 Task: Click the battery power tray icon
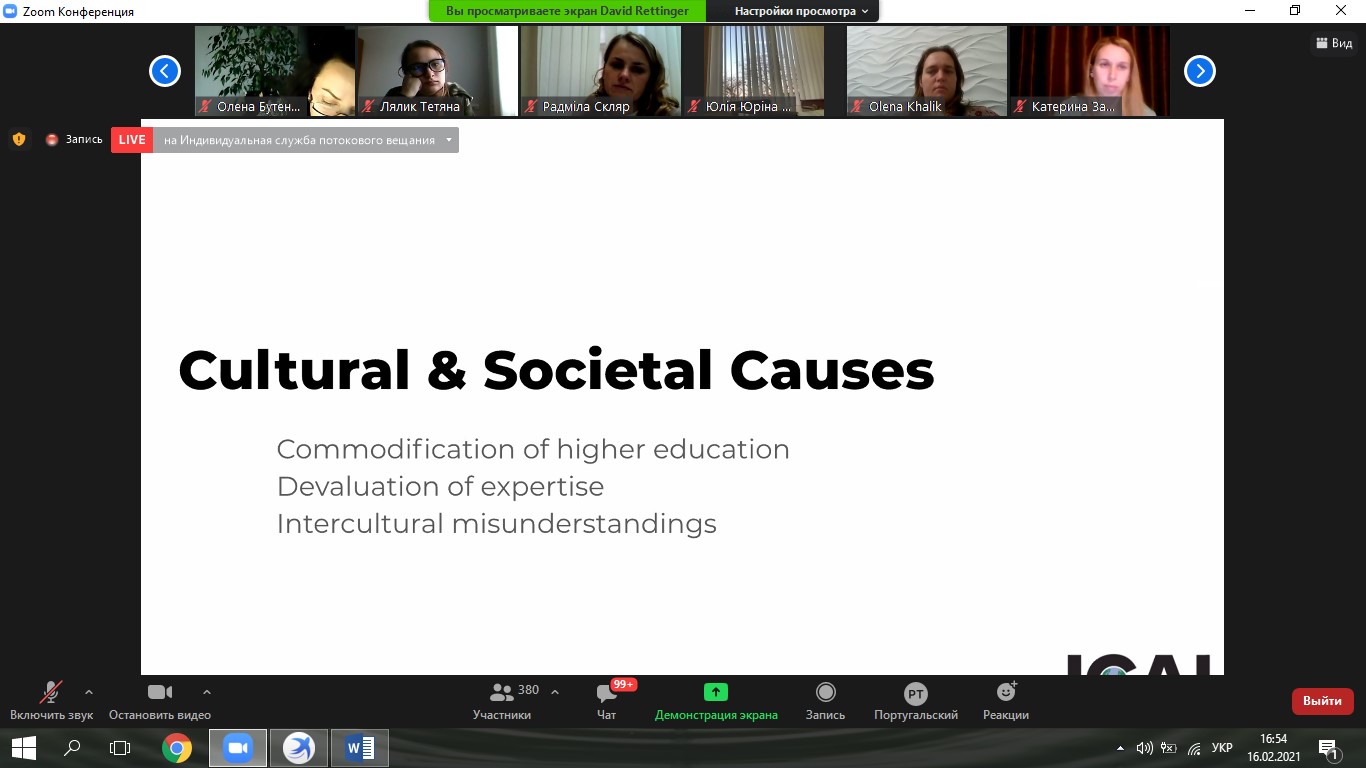click(x=1168, y=748)
